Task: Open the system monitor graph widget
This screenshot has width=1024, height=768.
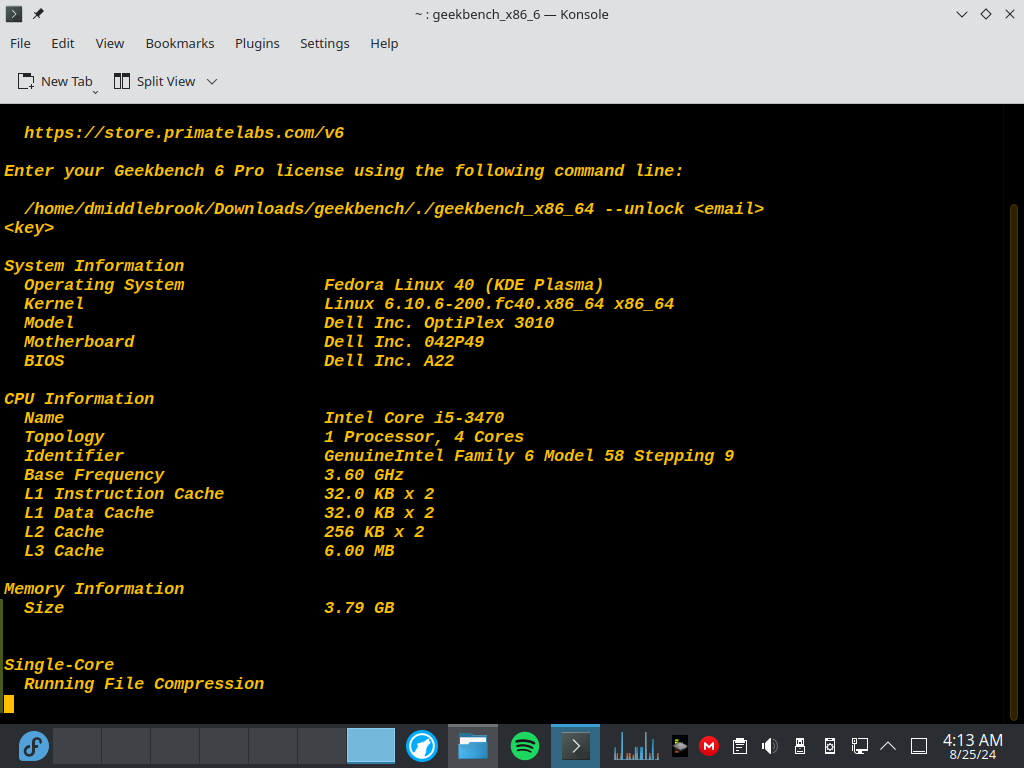Action: [635, 746]
